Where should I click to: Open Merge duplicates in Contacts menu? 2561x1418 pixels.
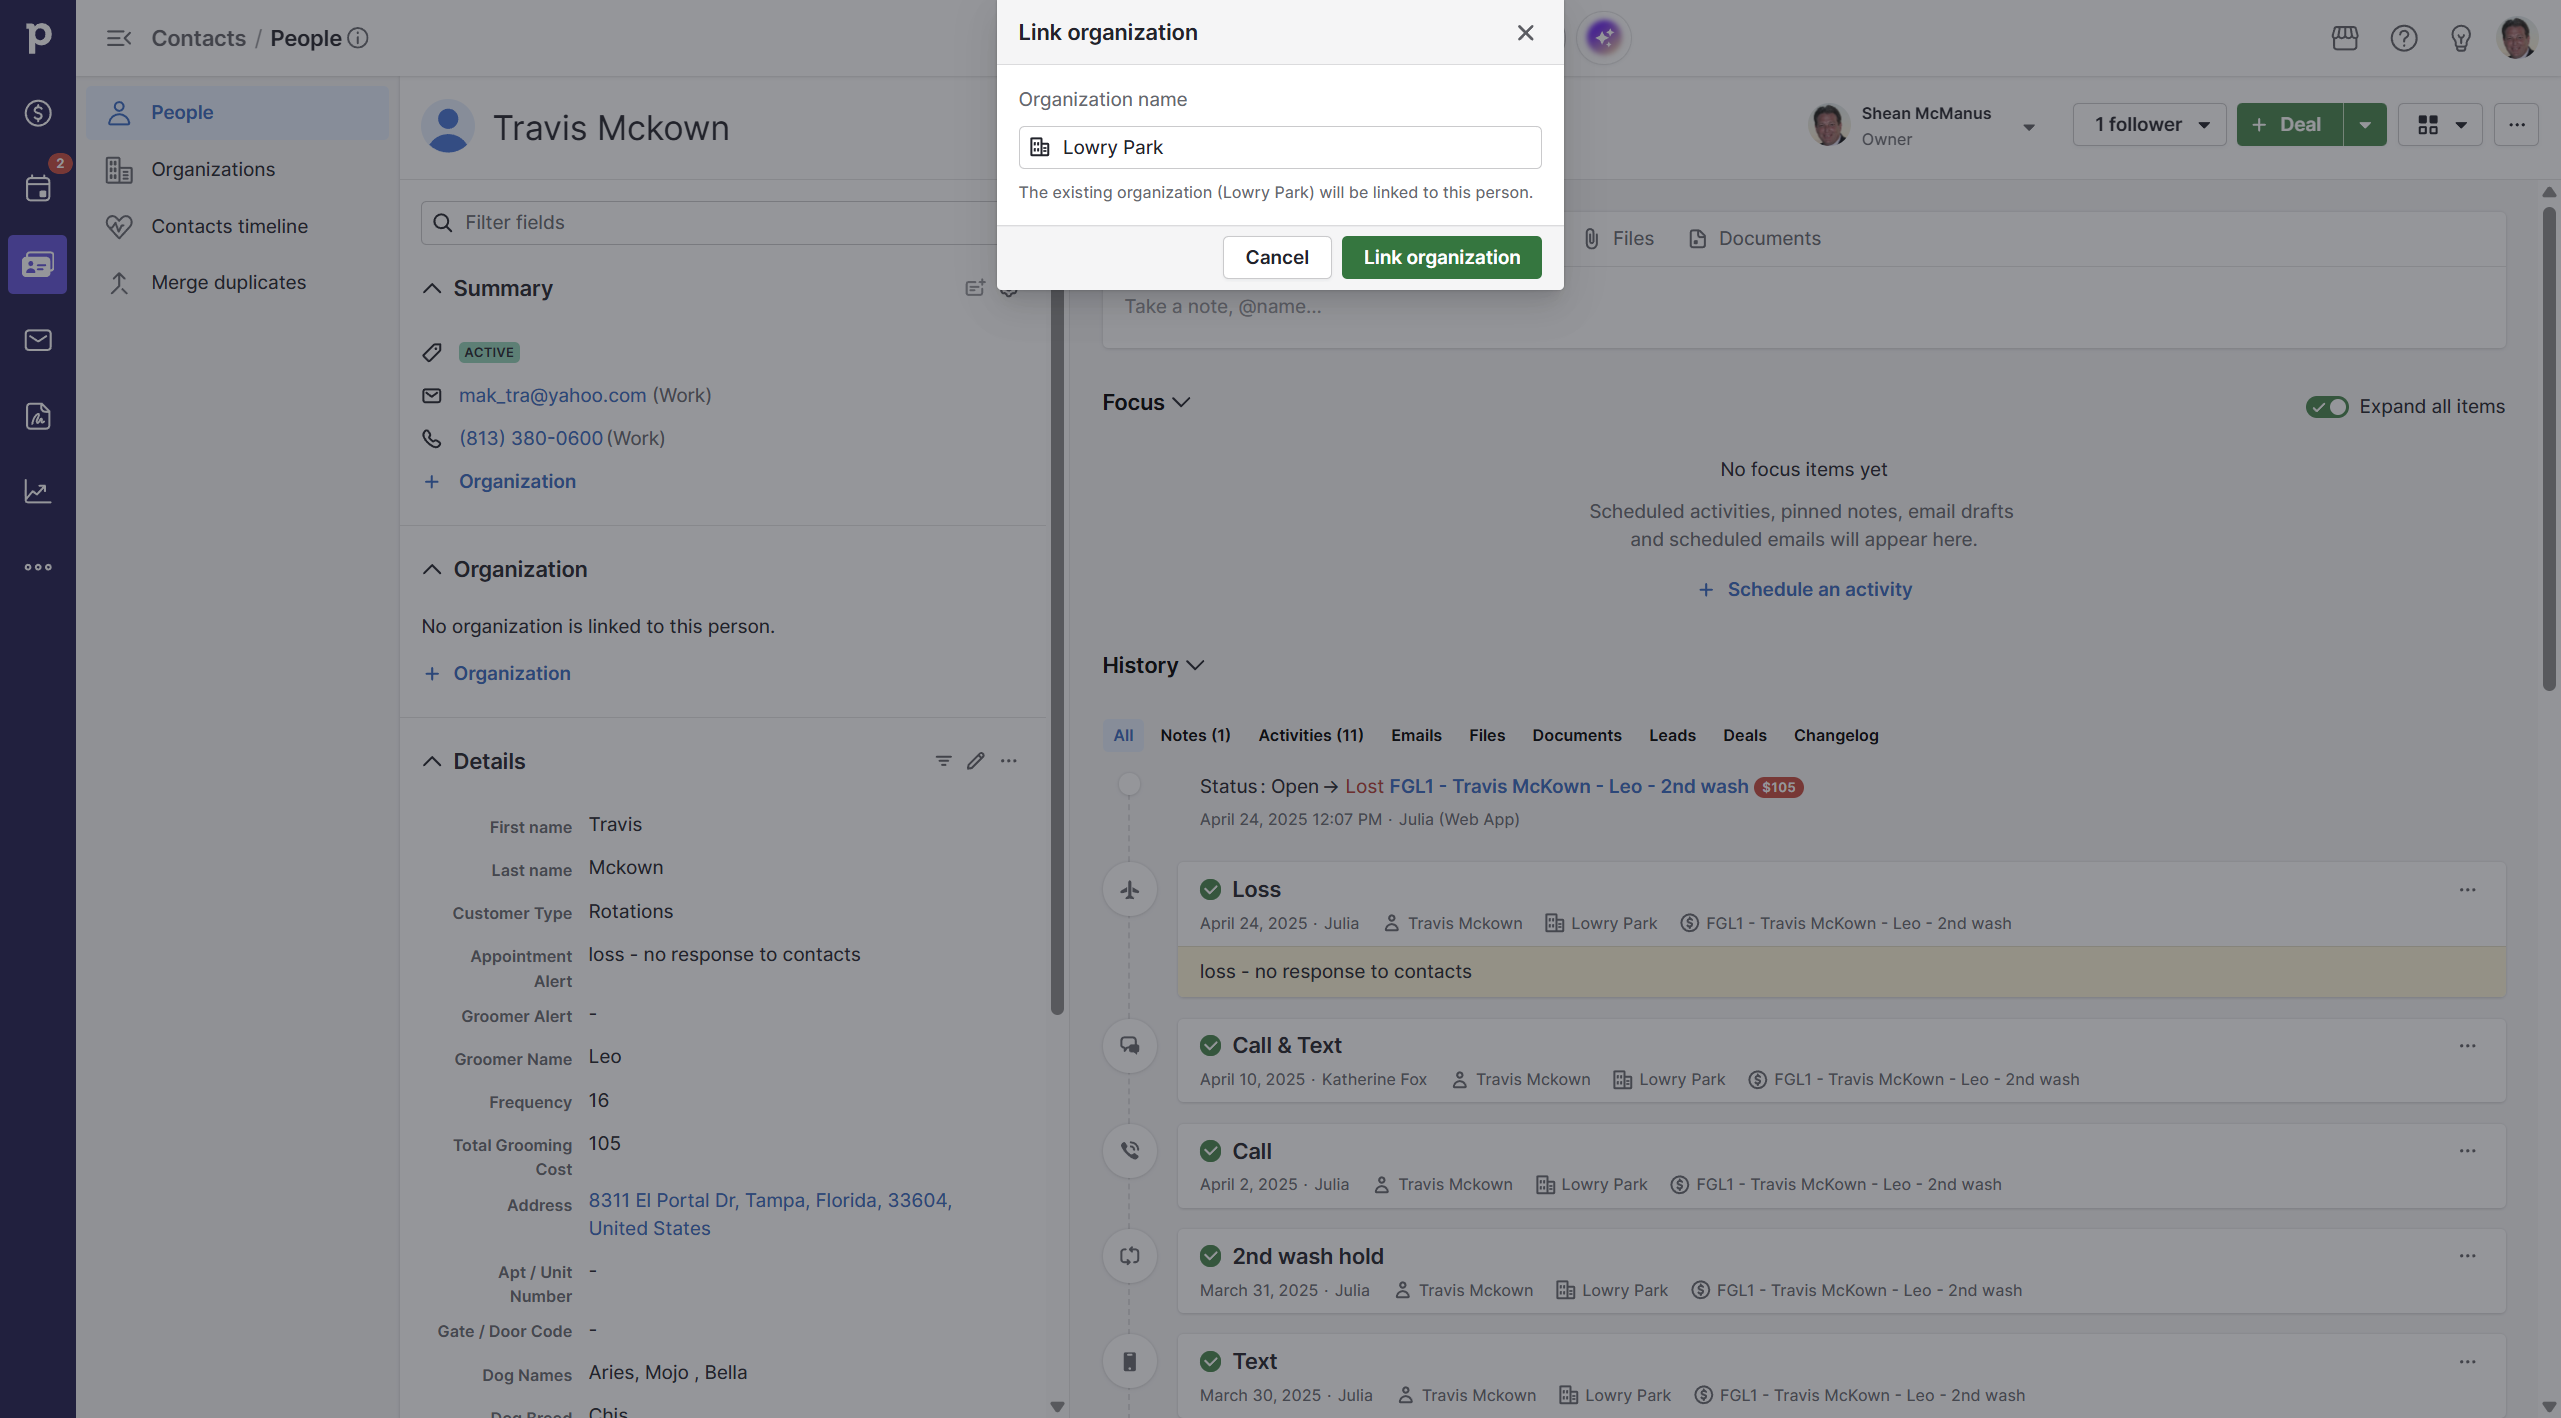pyautogui.click(x=228, y=282)
